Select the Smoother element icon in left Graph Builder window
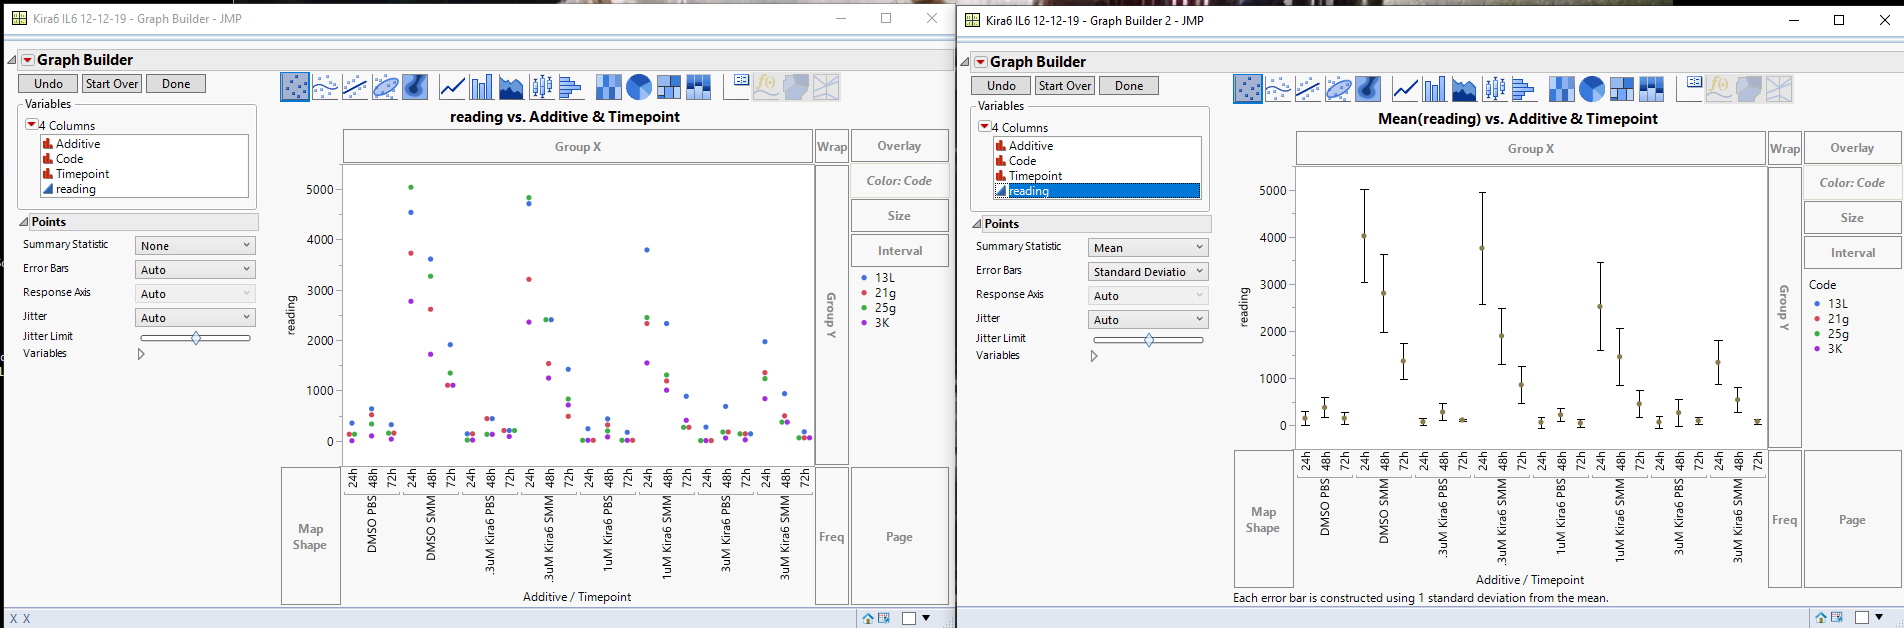This screenshot has height=628, width=1904. coord(325,88)
